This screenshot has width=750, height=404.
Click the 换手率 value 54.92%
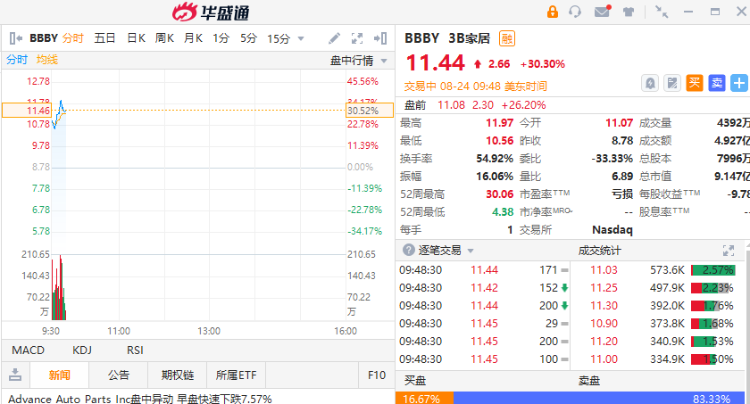click(x=495, y=158)
